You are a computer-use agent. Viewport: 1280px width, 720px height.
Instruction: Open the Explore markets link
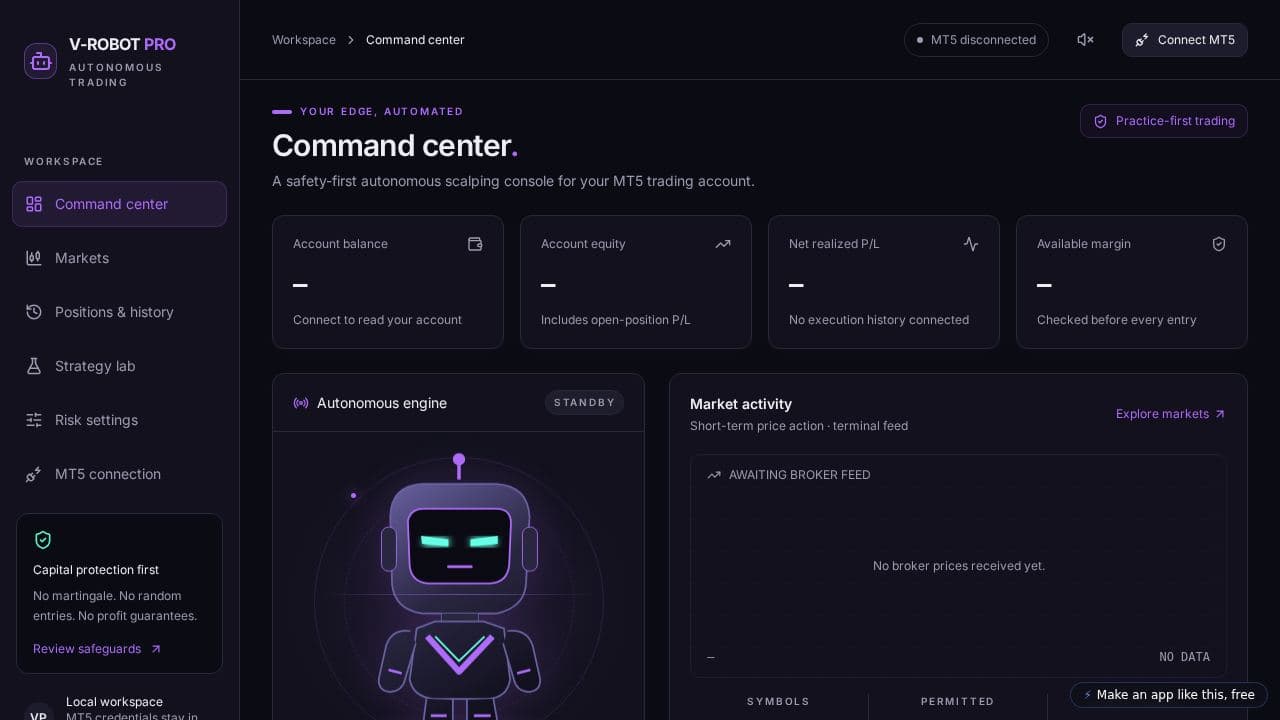[1171, 414]
